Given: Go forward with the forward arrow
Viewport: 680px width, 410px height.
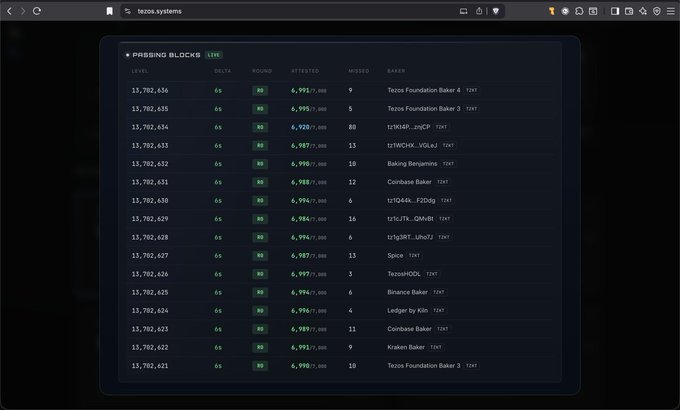Looking at the screenshot, I should (23, 11).
